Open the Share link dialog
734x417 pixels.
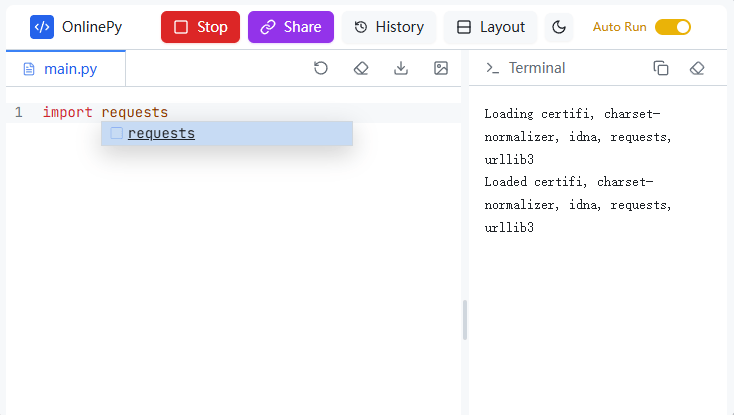click(x=291, y=27)
